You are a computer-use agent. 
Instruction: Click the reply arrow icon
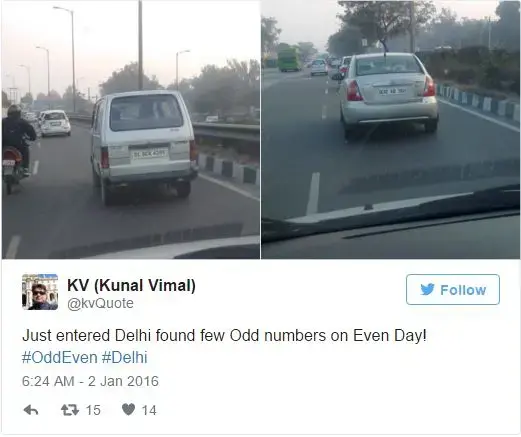point(31,410)
